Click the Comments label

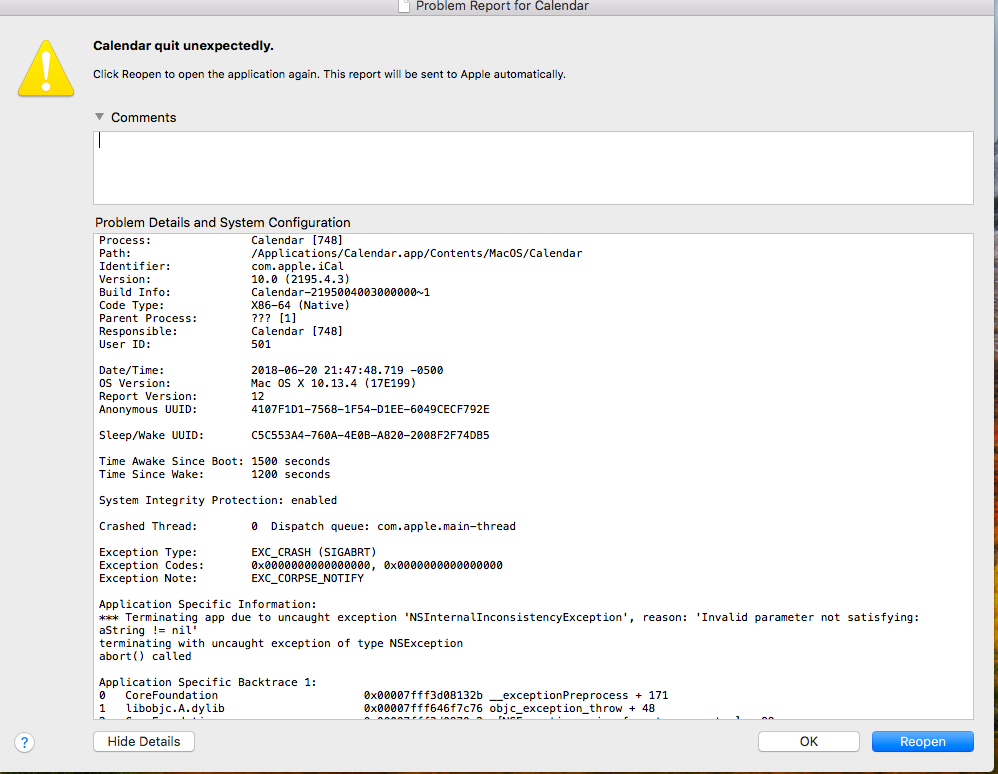coord(143,118)
